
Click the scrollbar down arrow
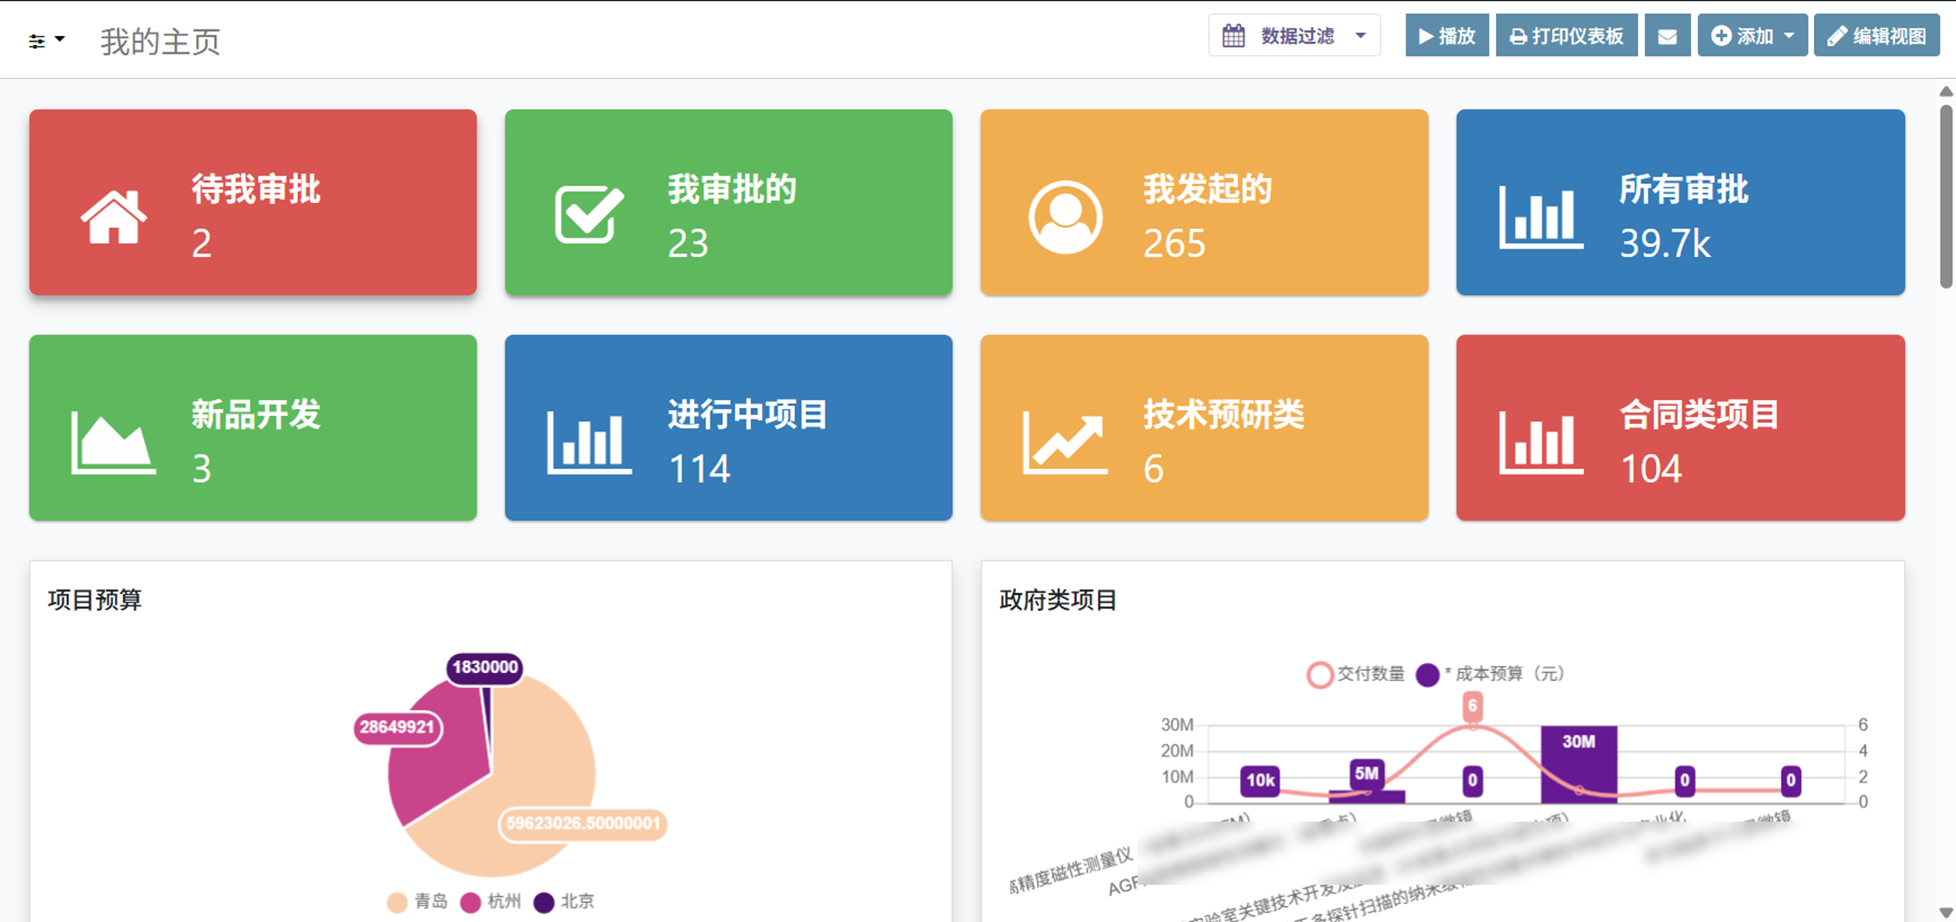[x=1946, y=912]
